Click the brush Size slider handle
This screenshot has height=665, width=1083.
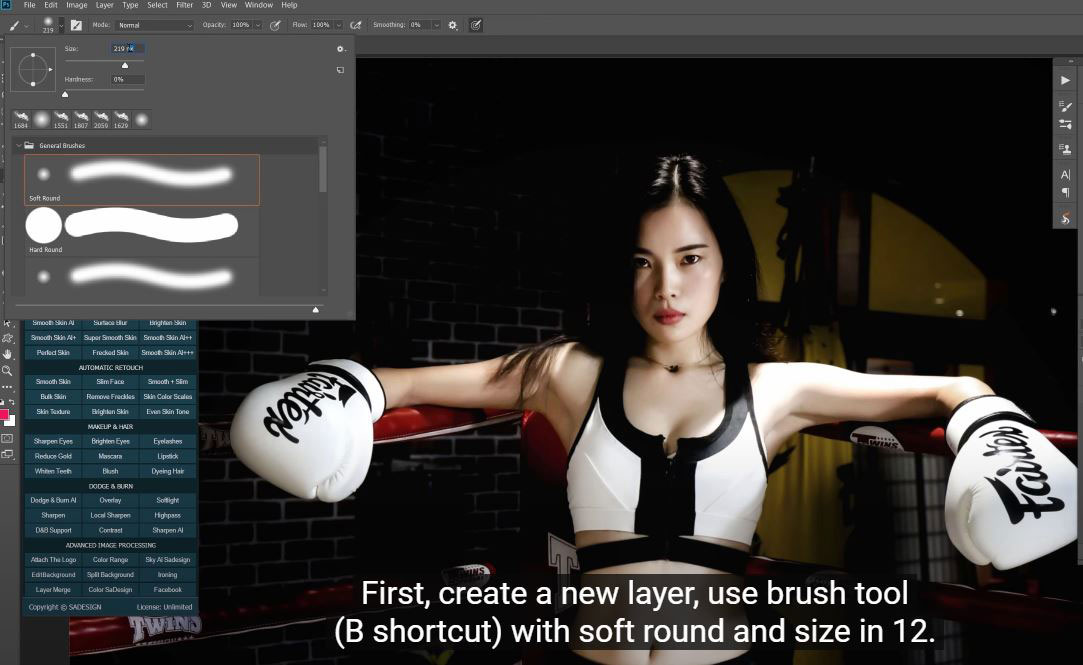125,65
